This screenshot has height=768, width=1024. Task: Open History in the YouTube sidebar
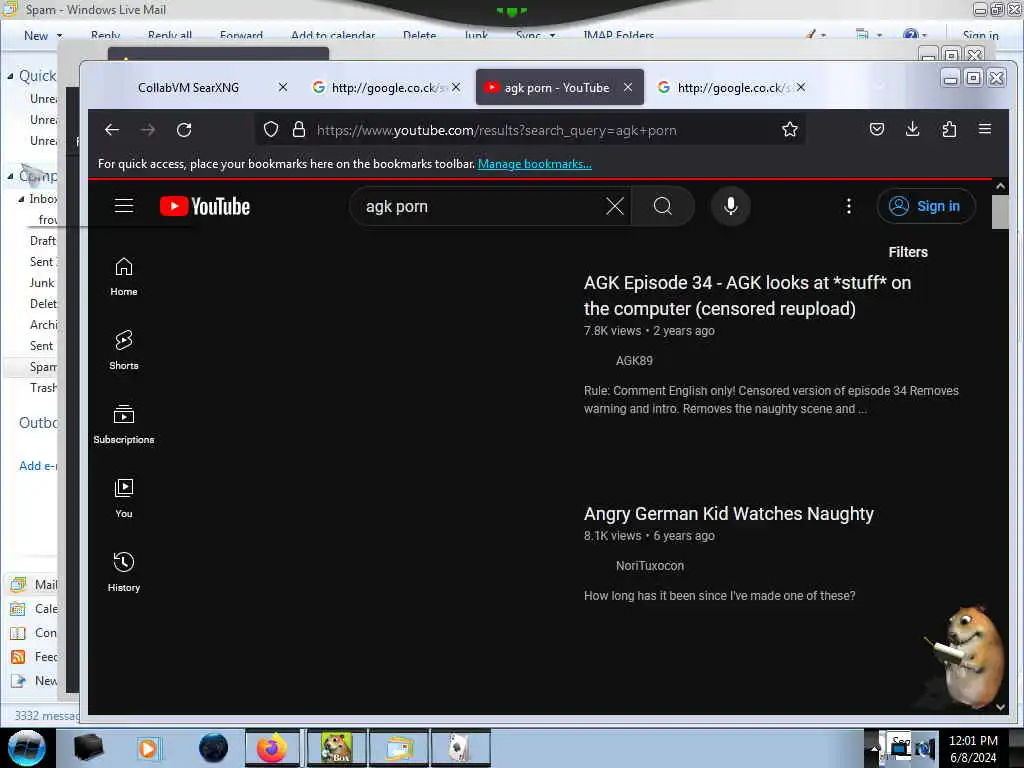point(123,572)
